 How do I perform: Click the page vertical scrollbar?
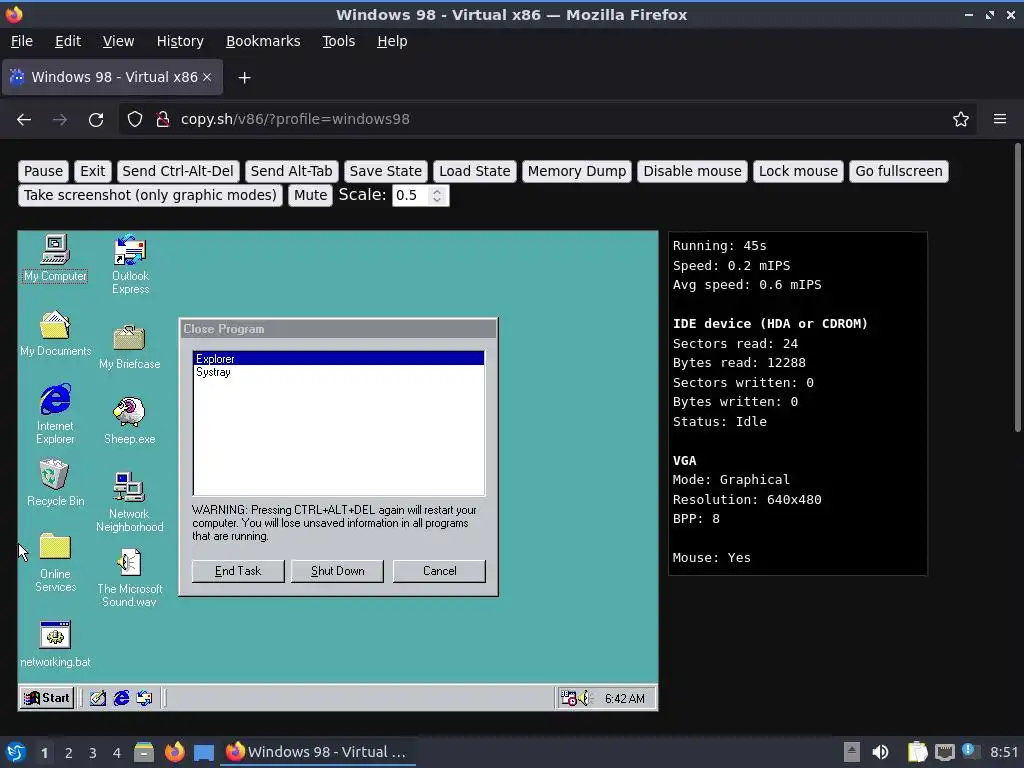pyautogui.click(x=1017, y=287)
